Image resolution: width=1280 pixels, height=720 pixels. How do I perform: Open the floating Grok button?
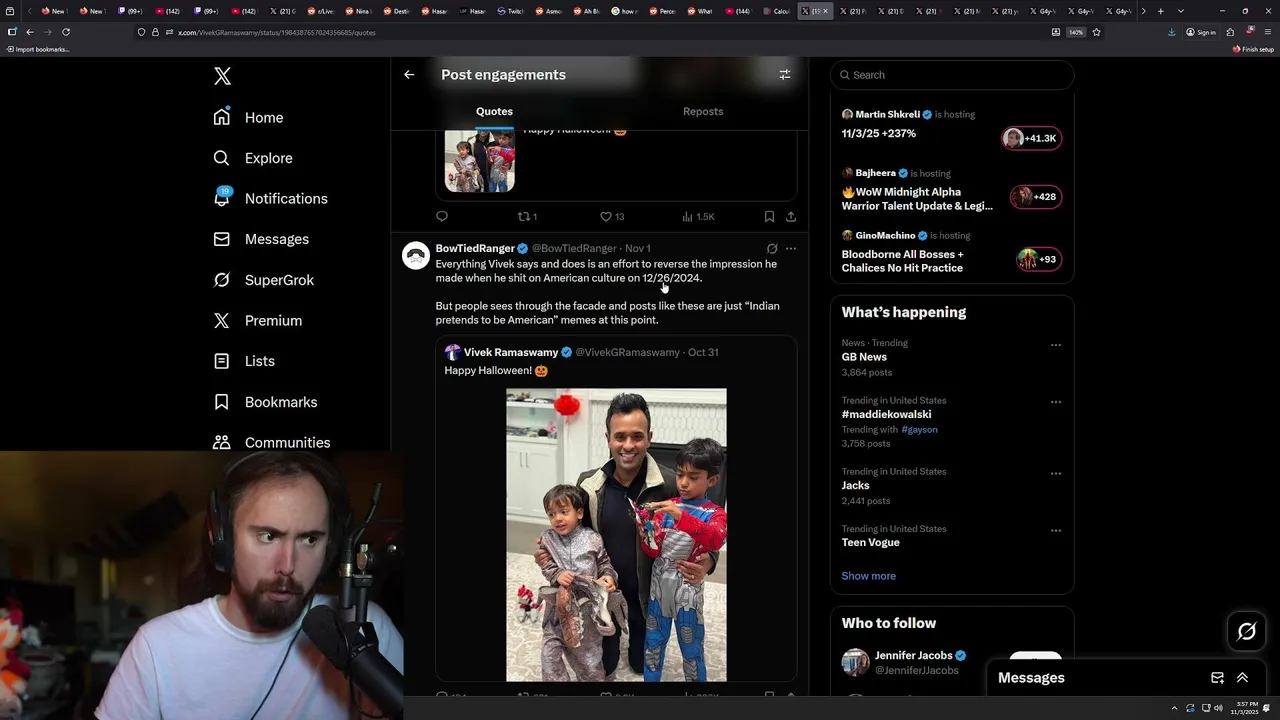coord(1246,631)
